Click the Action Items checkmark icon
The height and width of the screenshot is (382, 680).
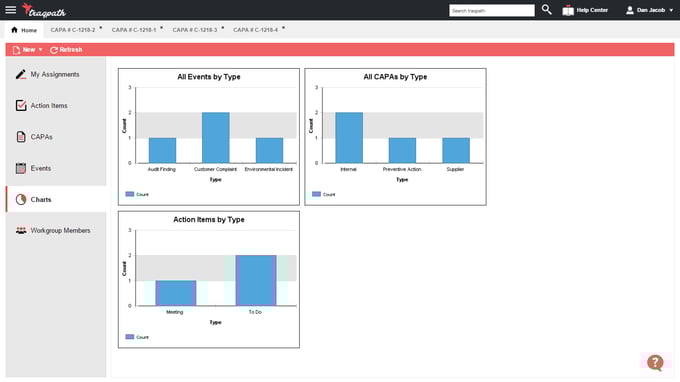(x=21, y=105)
